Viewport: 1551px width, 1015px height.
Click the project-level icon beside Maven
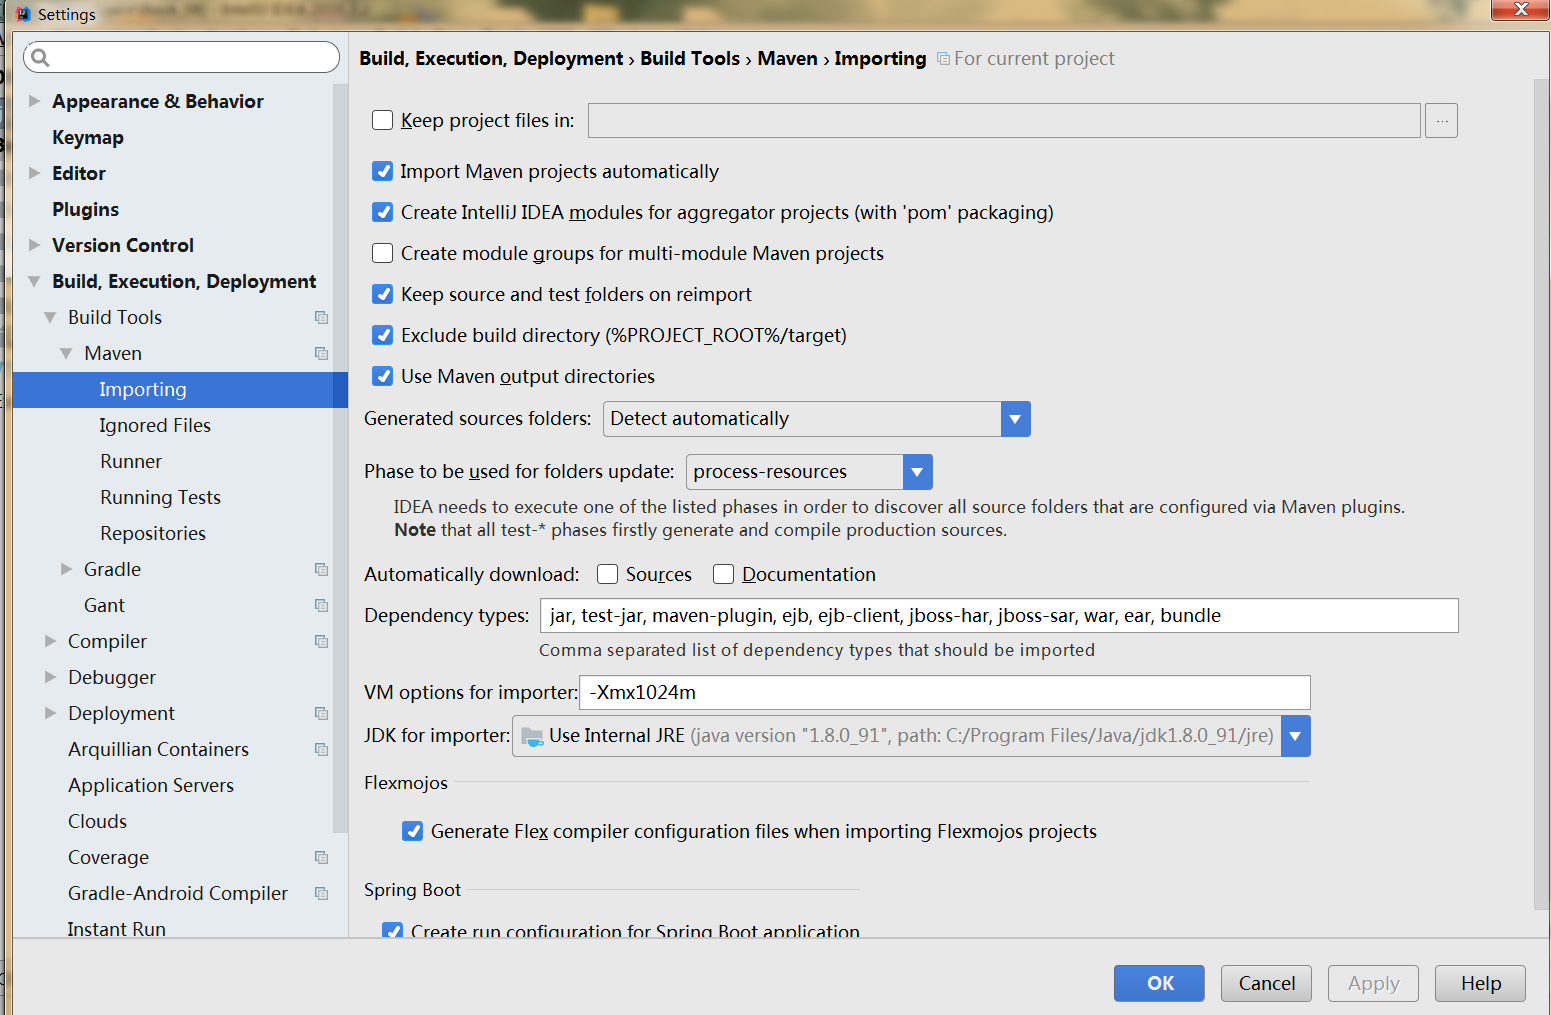coord(321,353)
